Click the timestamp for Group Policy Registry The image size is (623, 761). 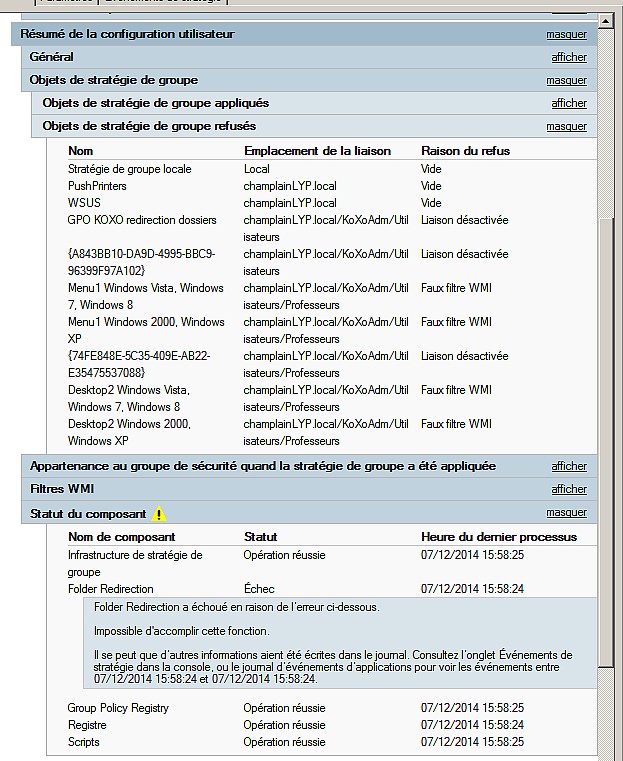472,708
